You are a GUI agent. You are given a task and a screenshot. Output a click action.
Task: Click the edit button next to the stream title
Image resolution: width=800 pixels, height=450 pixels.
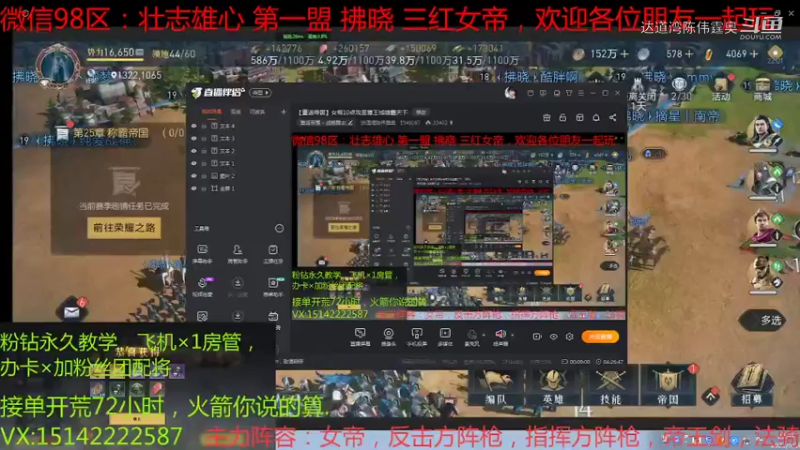(x=421, y=112)
